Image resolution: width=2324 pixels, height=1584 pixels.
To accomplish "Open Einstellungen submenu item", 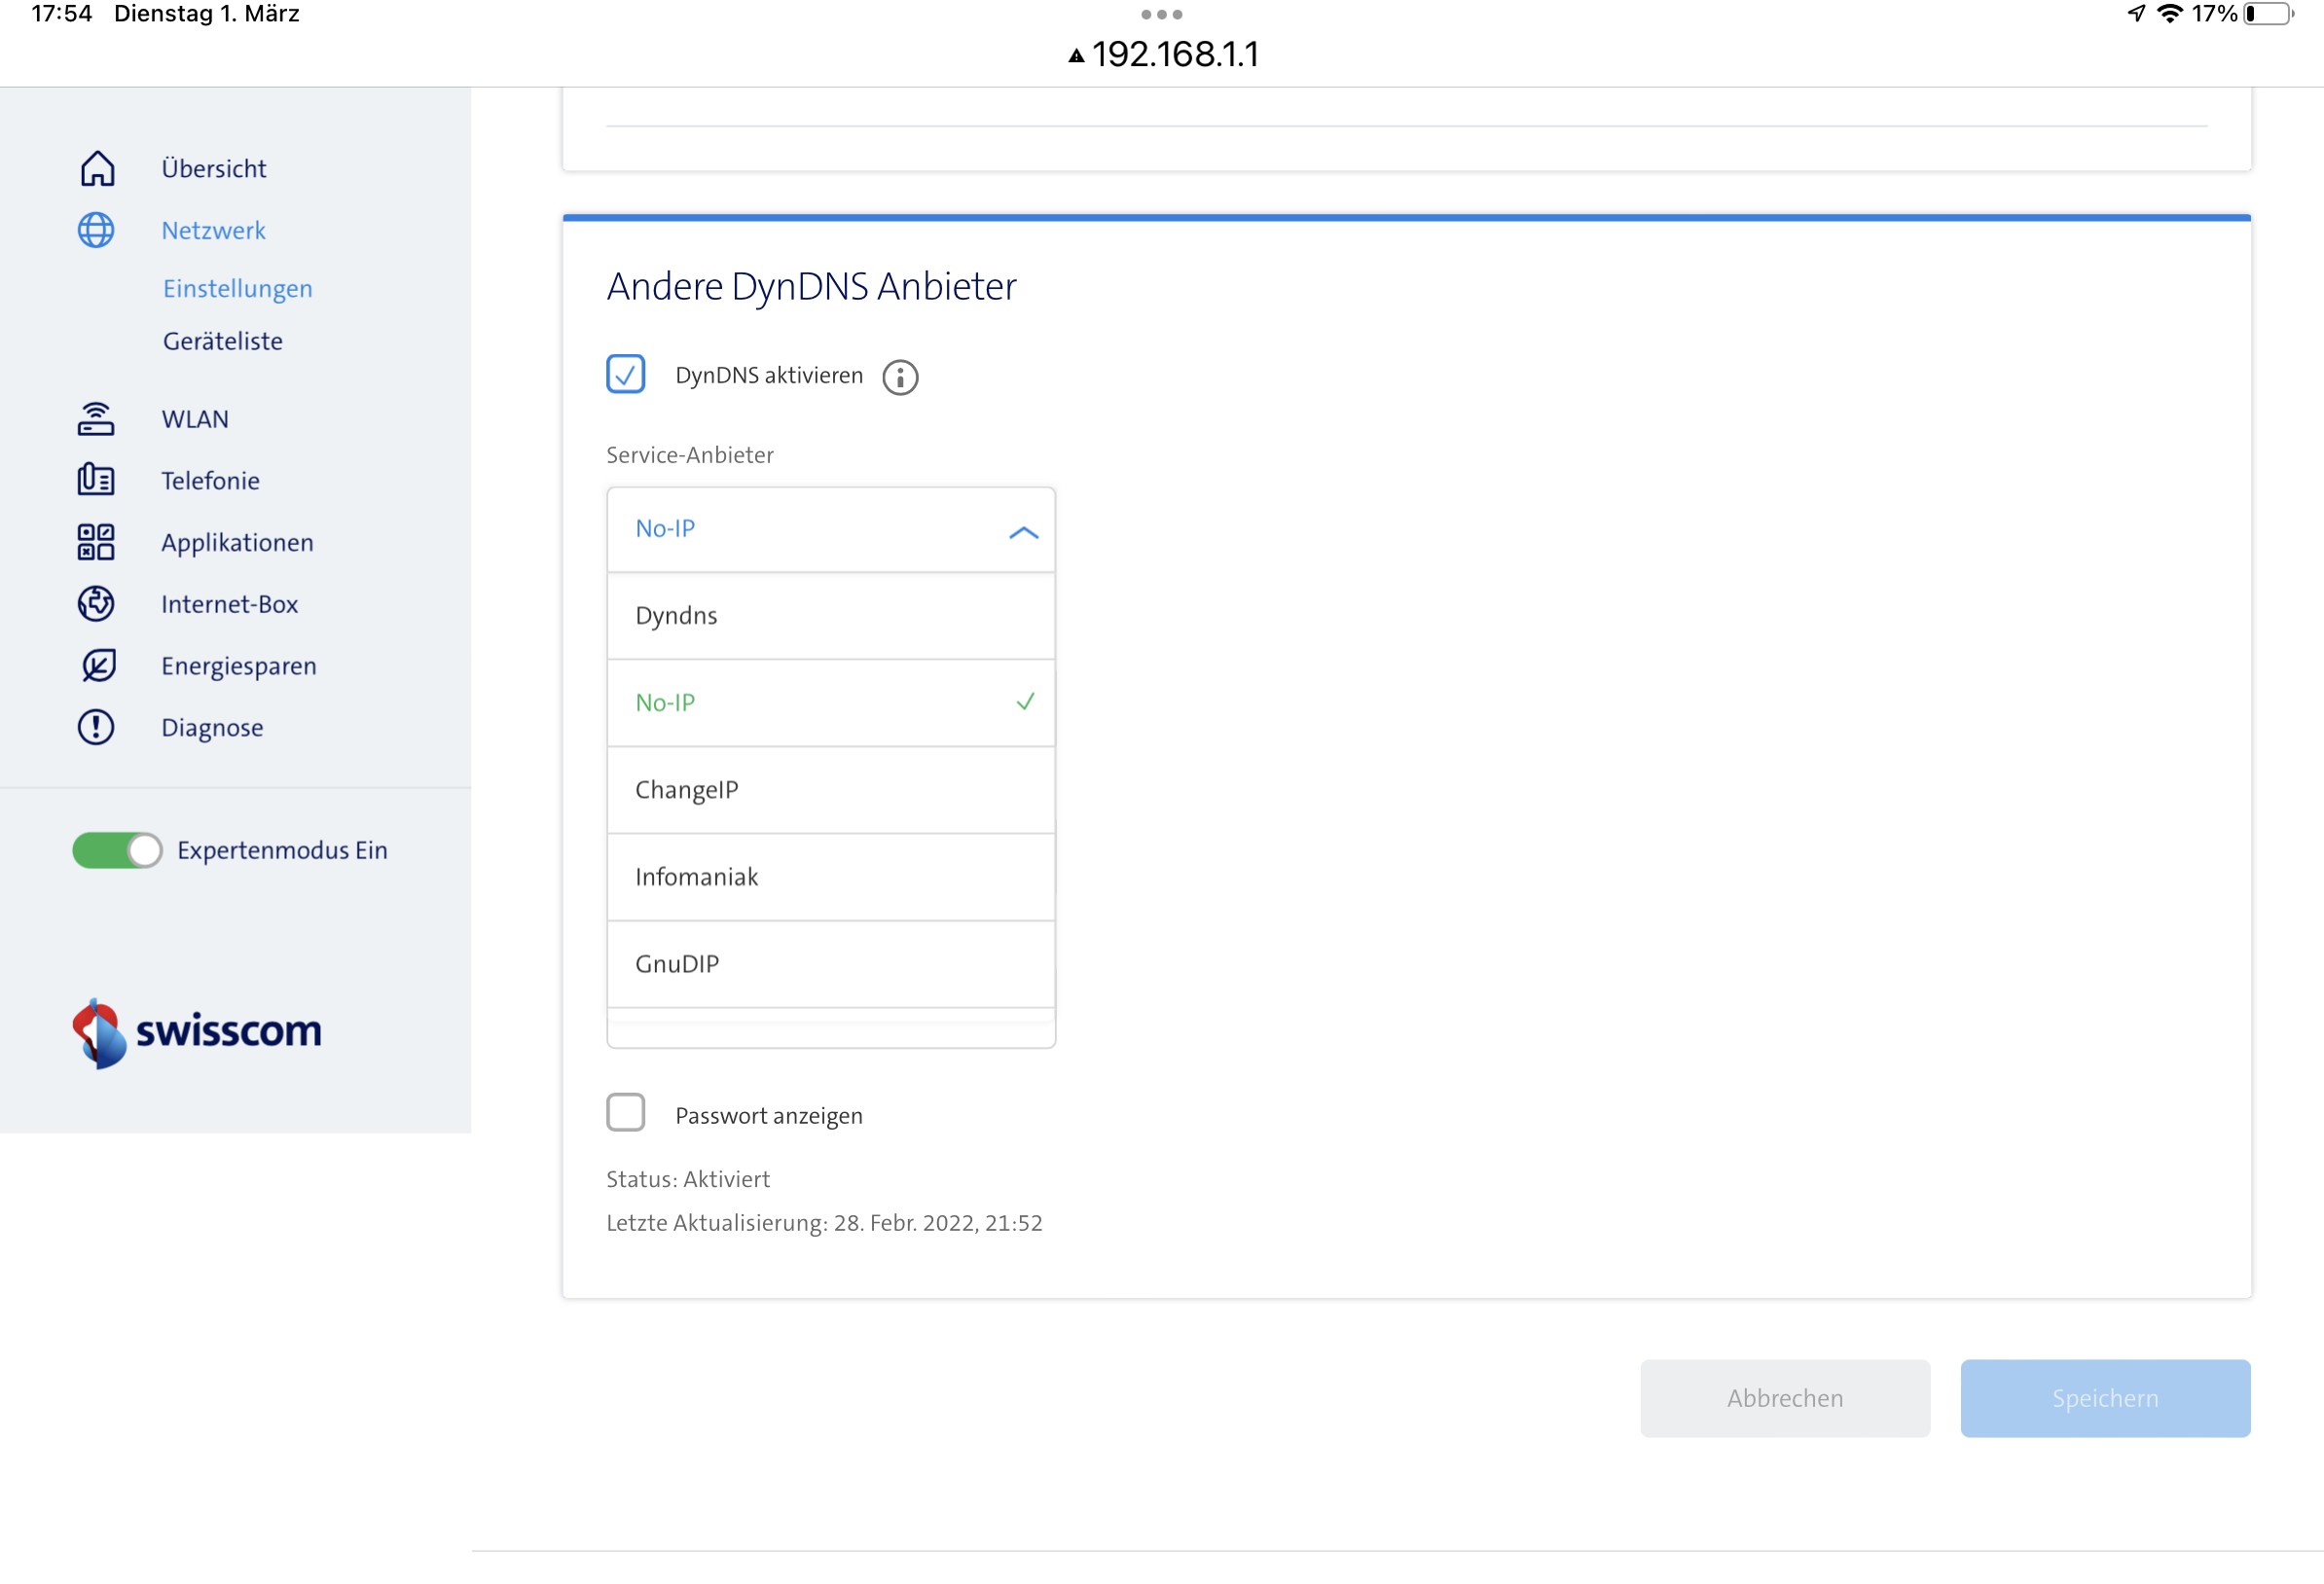I will point(237,288).
